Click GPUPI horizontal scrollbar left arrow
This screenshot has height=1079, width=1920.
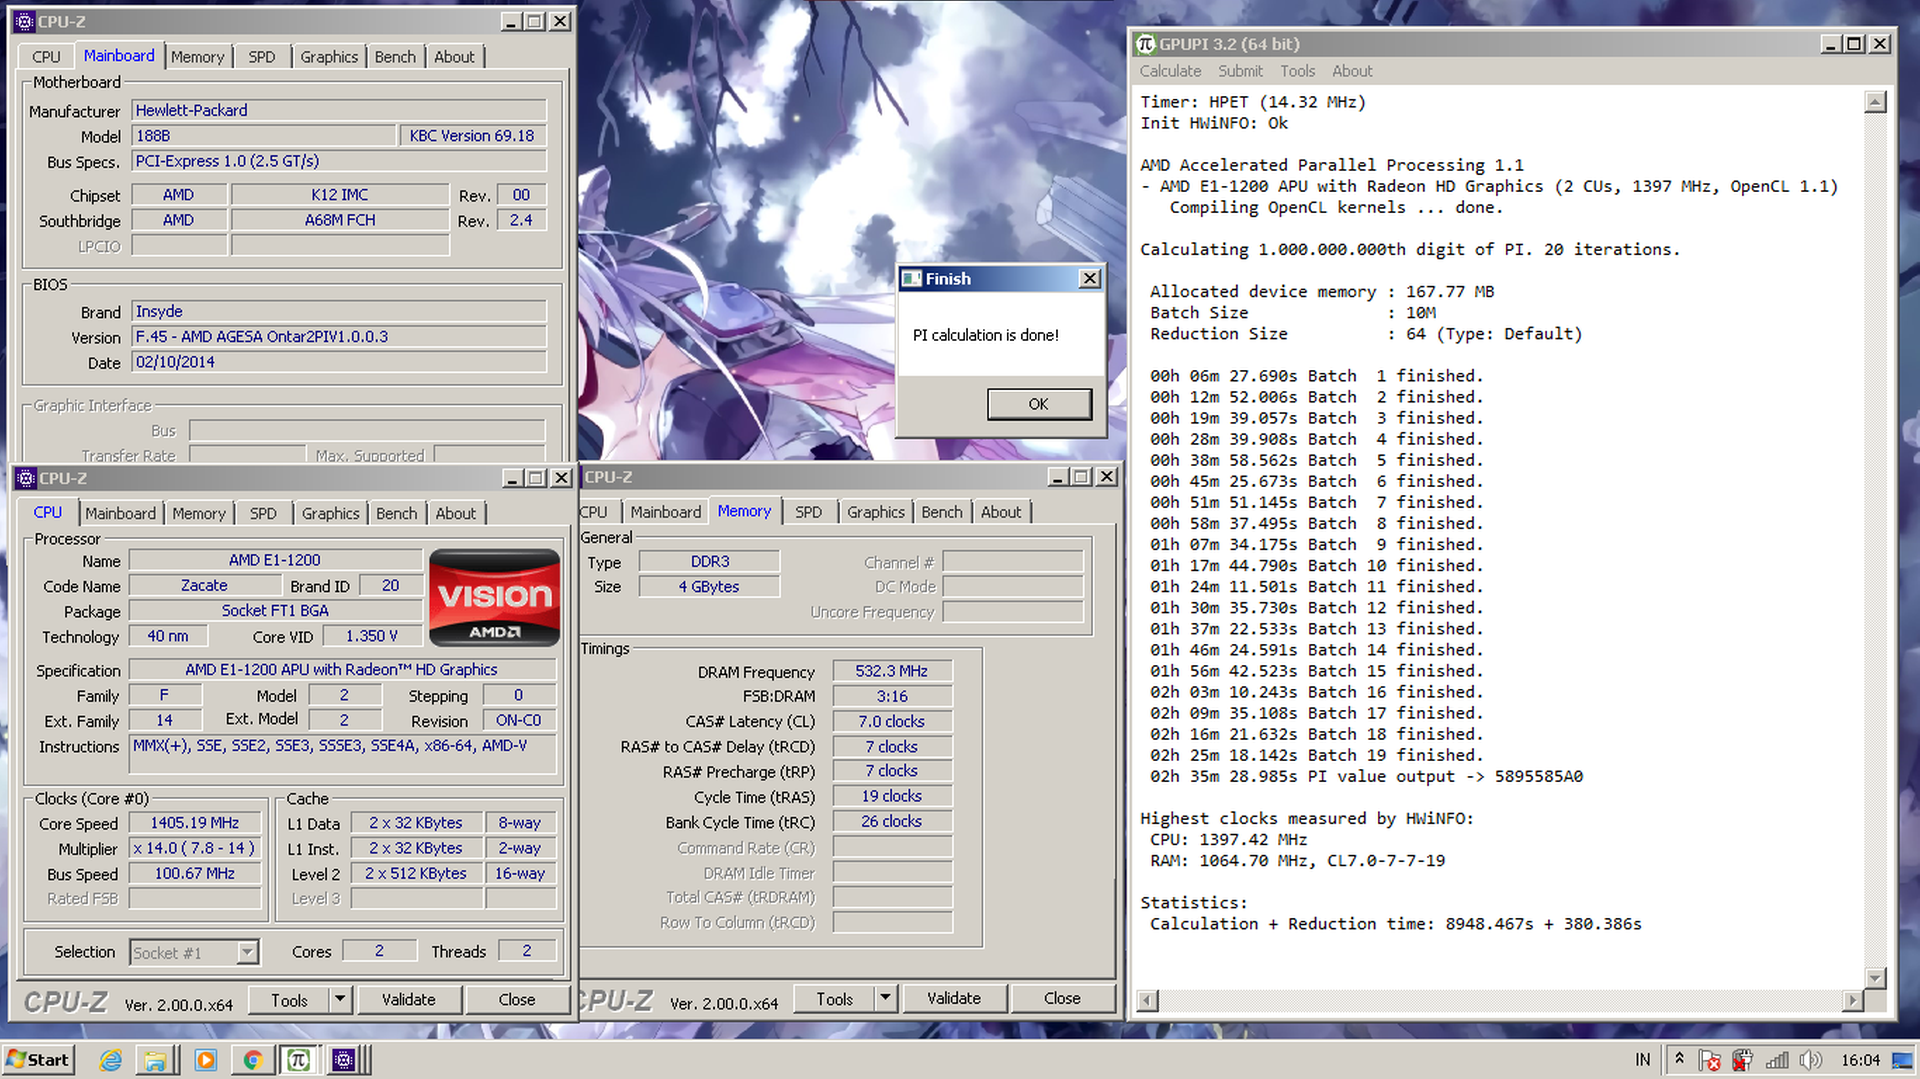click(x=1147, y=1000)
